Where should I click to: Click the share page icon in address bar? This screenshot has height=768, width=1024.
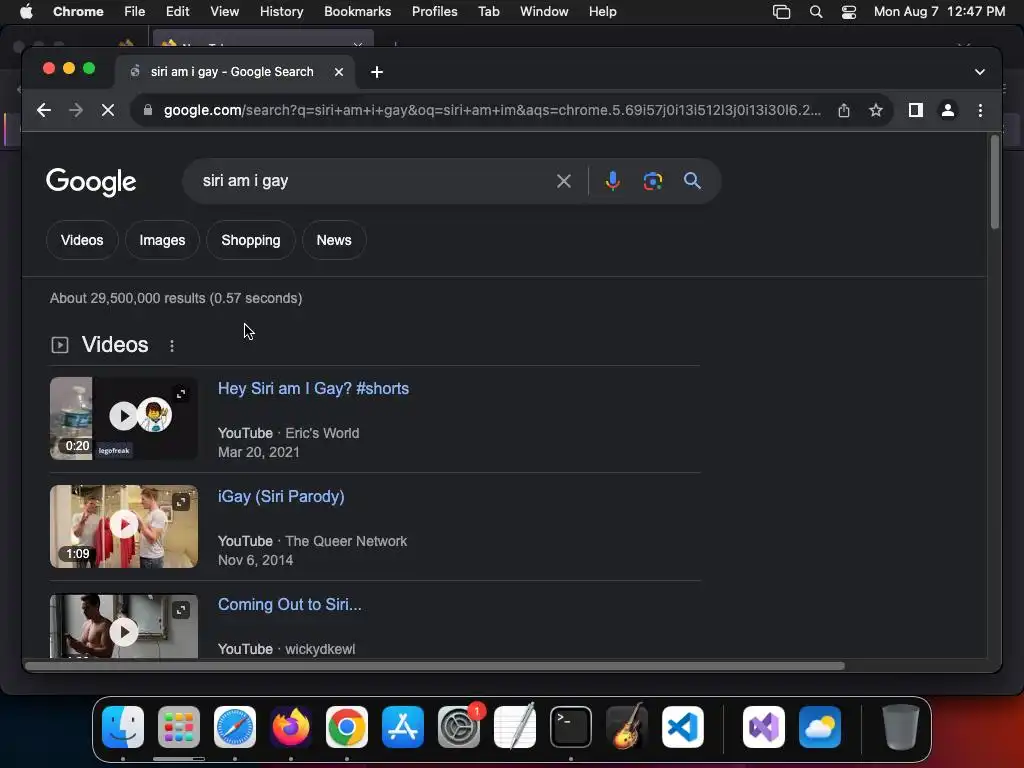[844, 110]
